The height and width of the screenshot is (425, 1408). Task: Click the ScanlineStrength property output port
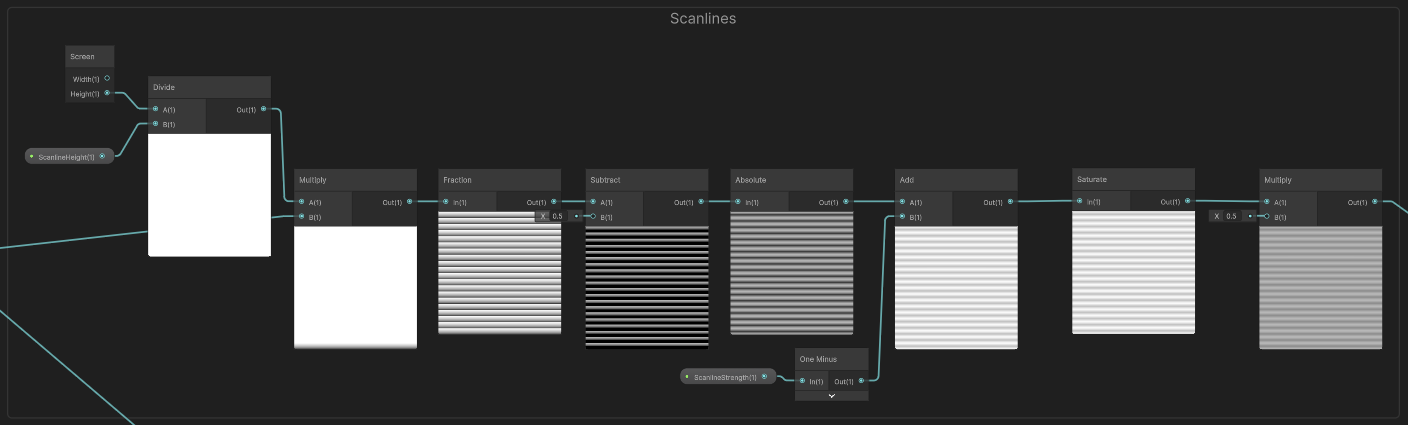pos(764,377)
